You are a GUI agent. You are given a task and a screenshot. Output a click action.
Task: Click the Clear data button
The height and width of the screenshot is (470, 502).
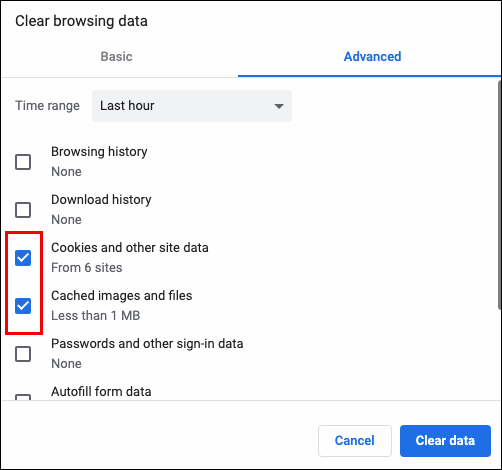click(445, 441)
